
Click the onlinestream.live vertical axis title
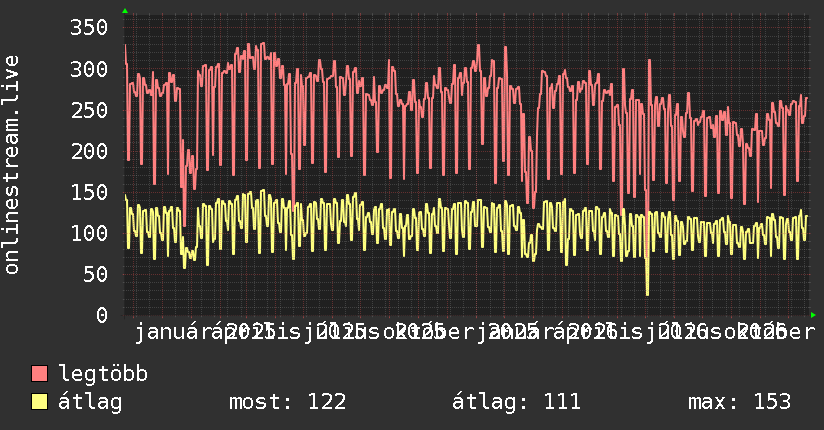click(x=12, y=165)
